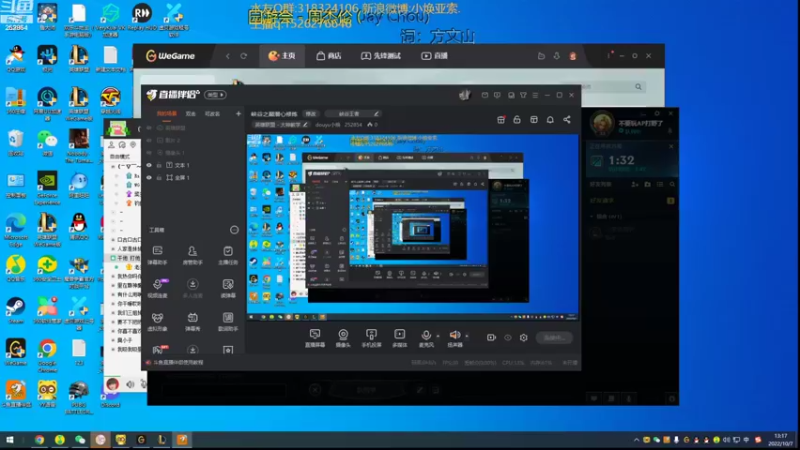Expand the microphone options arrow
Image resolution: width=800 pixels, height=450 pixels.
click(438, 336)
